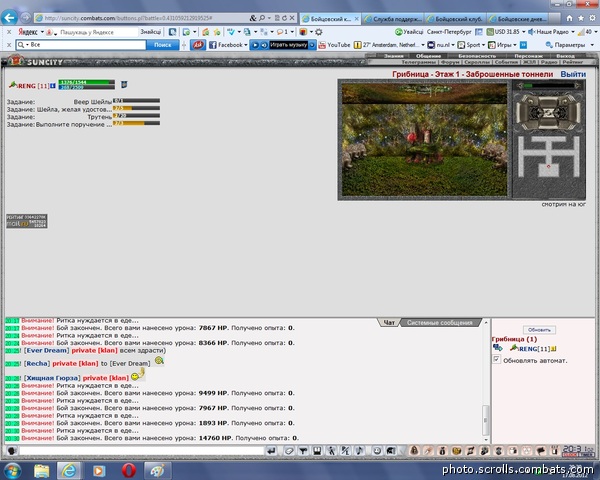Click the chat vertical scrollbar thumb

pyautogui.click(x=485, y=420)
